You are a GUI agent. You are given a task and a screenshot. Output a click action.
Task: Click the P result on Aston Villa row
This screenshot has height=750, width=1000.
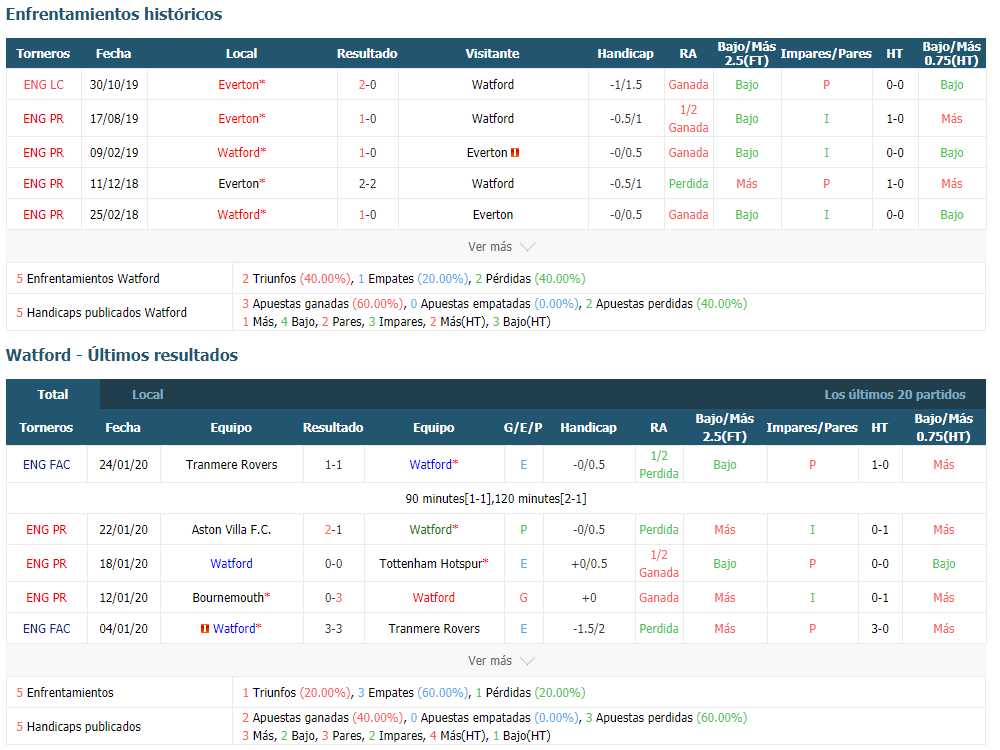point(524,530)
